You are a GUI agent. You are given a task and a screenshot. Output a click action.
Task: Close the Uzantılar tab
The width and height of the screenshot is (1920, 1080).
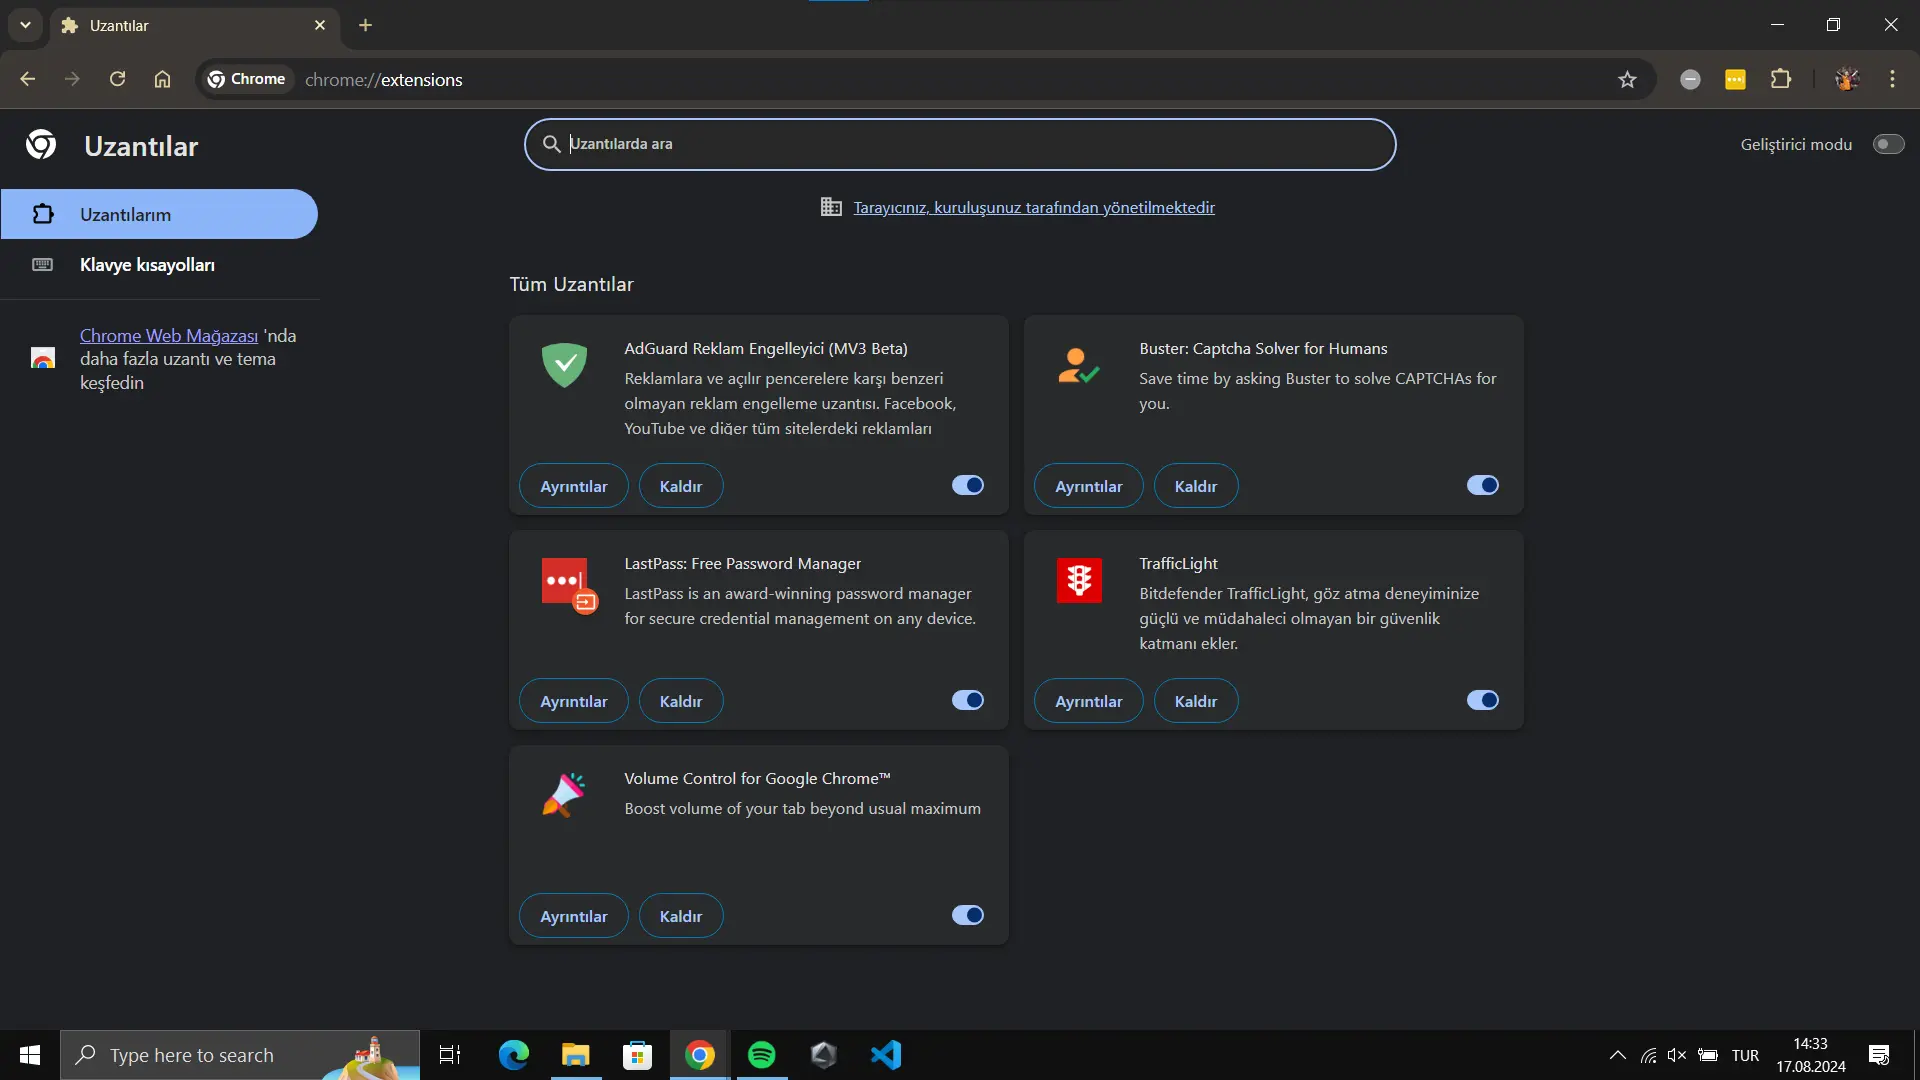320,25
